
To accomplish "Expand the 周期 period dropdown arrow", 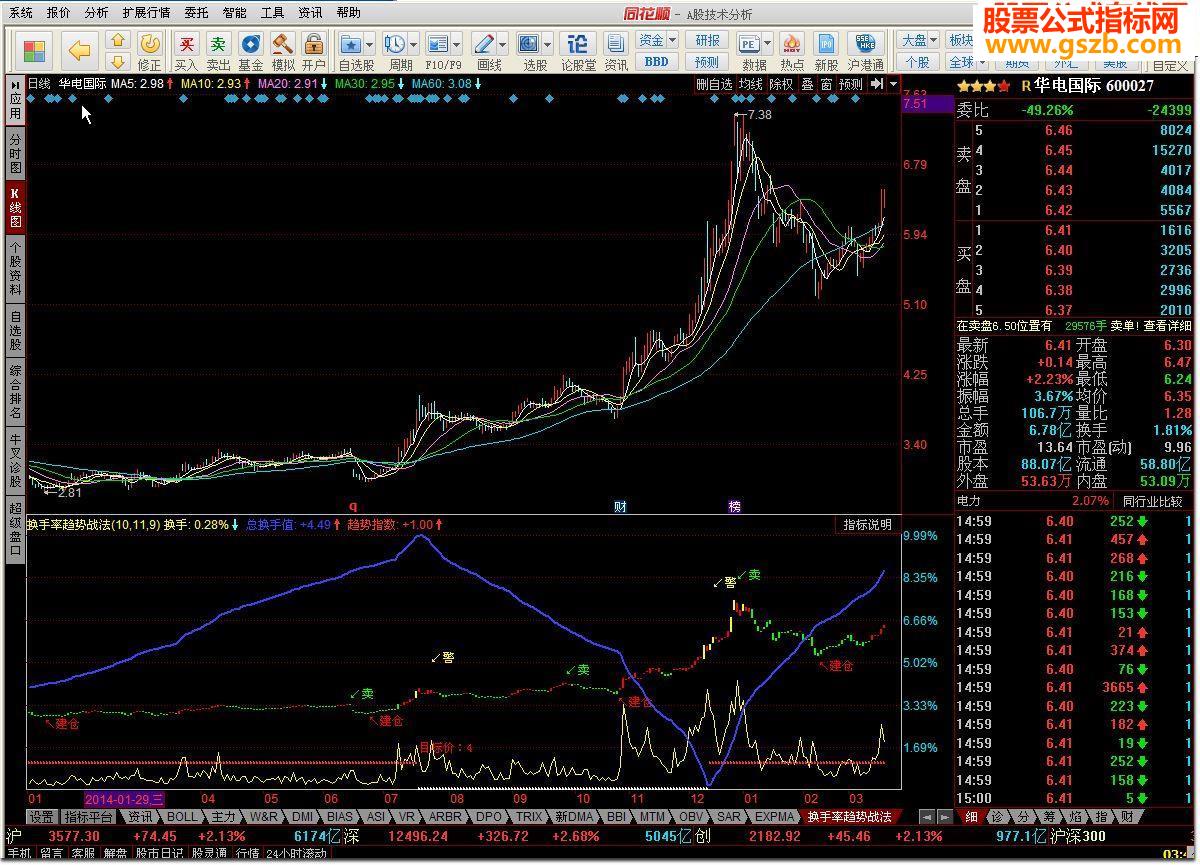I will coord(412,45).
